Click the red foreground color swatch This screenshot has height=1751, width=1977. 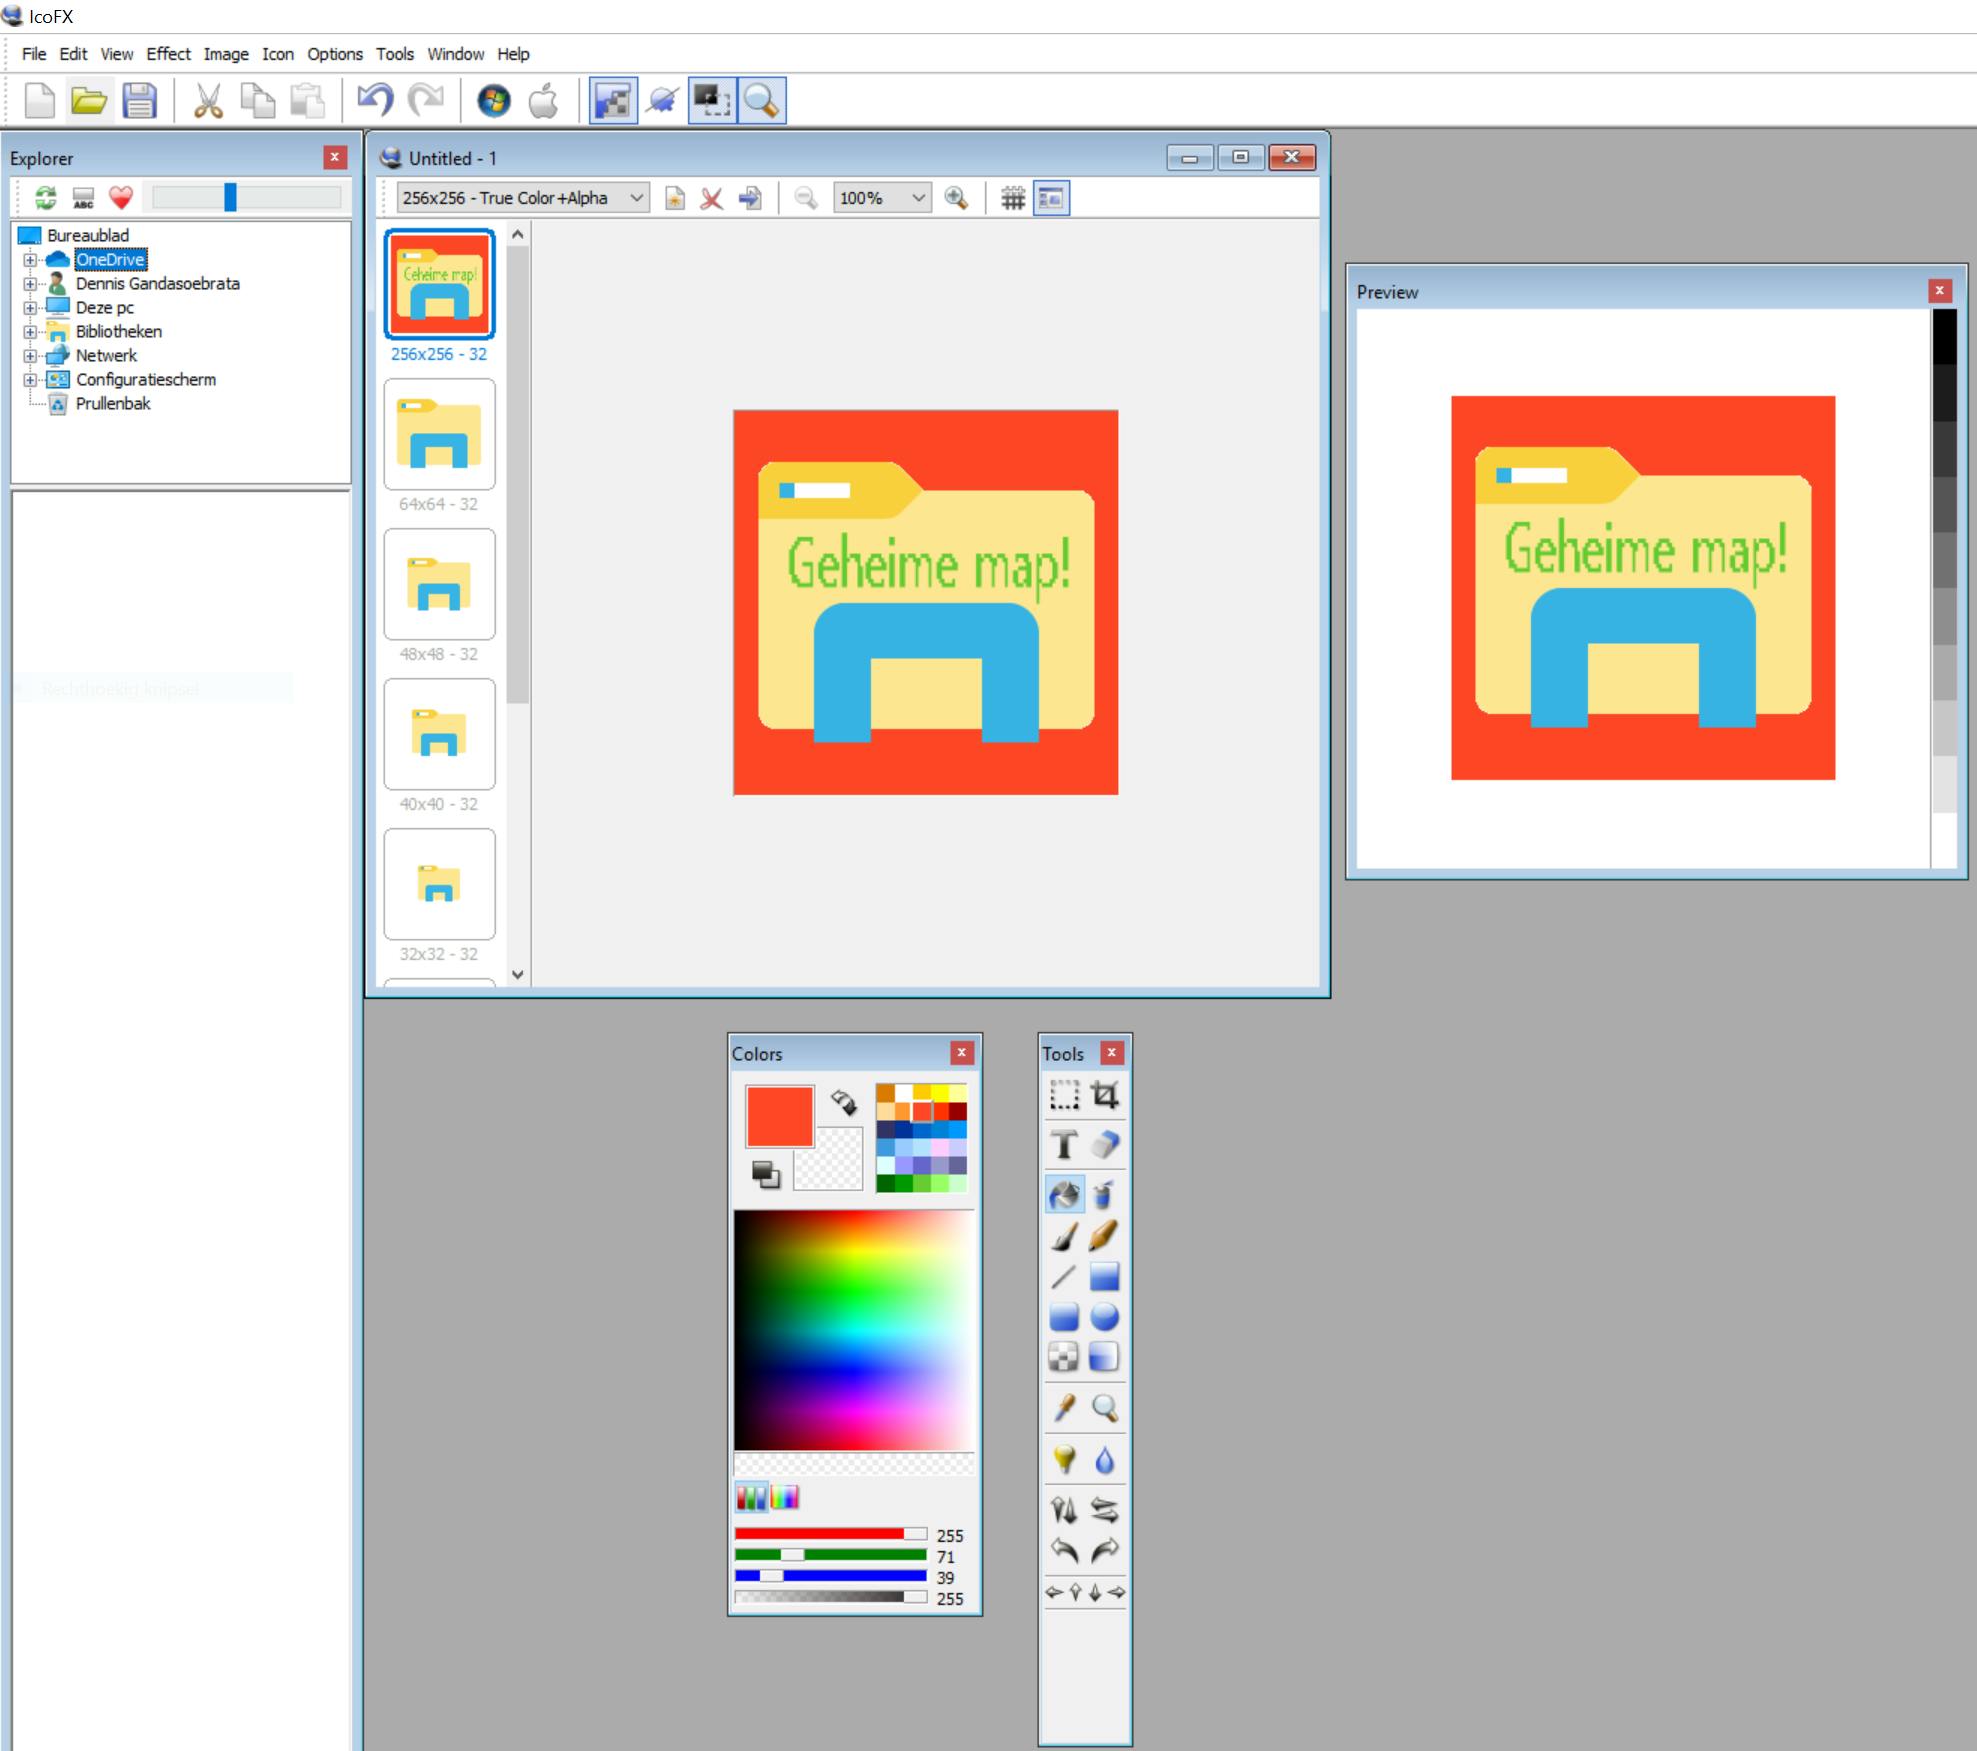coord(779,1116)
